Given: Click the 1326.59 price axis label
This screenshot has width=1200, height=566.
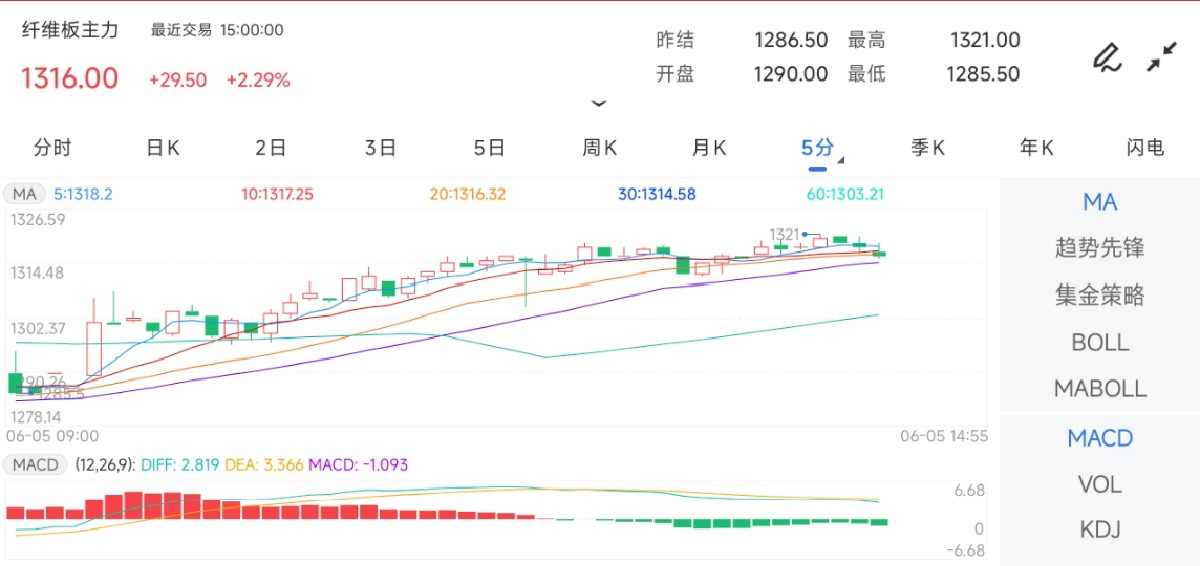Looking at the screenshot, I should click(38, 219).
